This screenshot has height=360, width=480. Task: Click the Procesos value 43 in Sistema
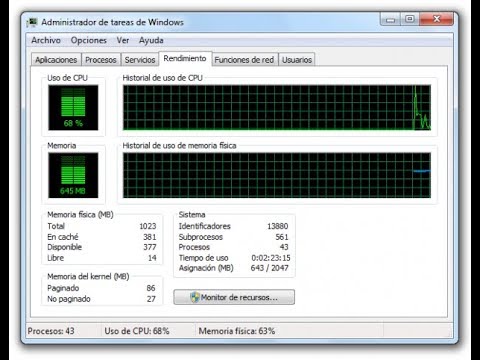tap(284, 247)
